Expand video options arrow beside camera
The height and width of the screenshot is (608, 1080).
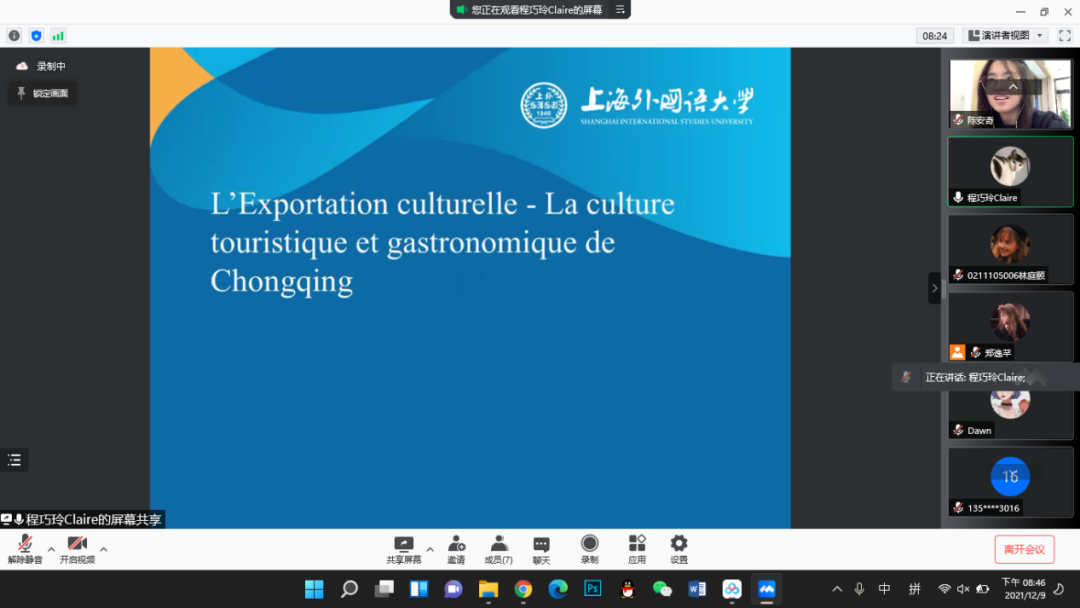(103, 549)
